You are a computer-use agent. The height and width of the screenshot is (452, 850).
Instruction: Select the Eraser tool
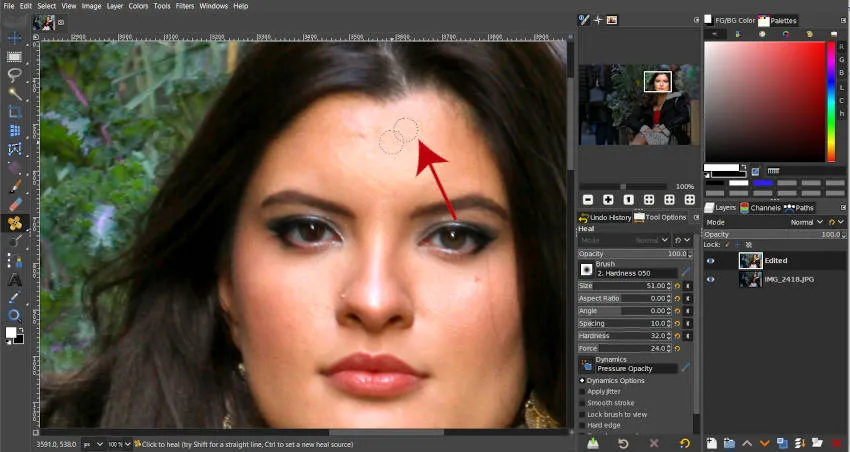(15, 204)
